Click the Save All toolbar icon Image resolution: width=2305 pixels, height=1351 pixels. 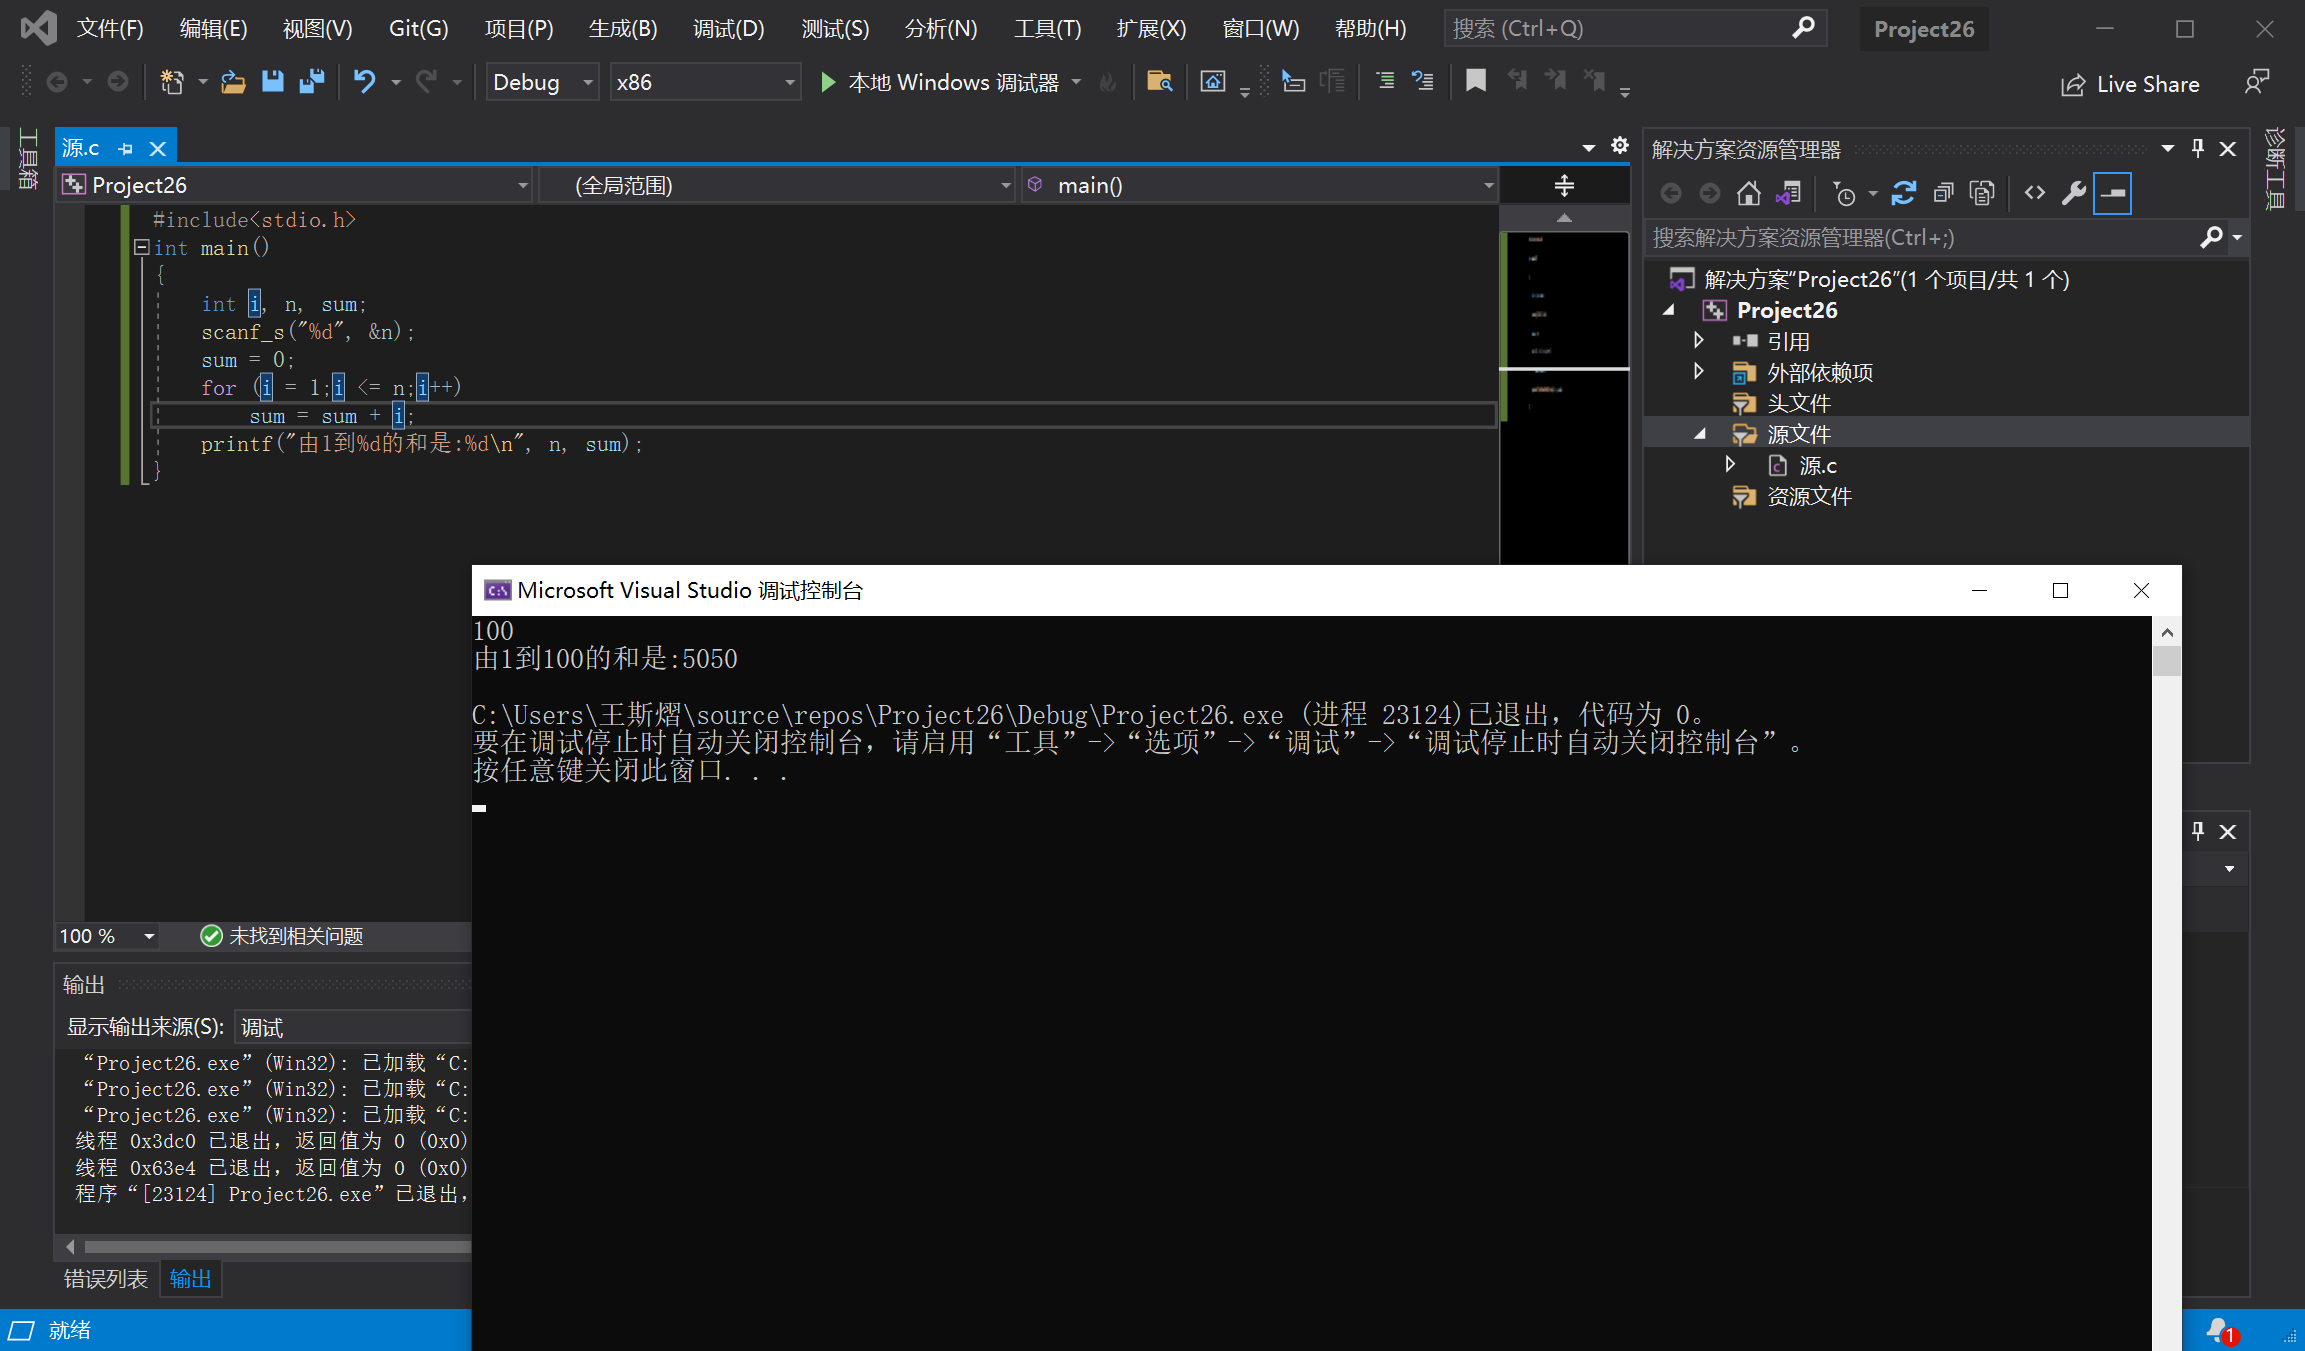312,82
